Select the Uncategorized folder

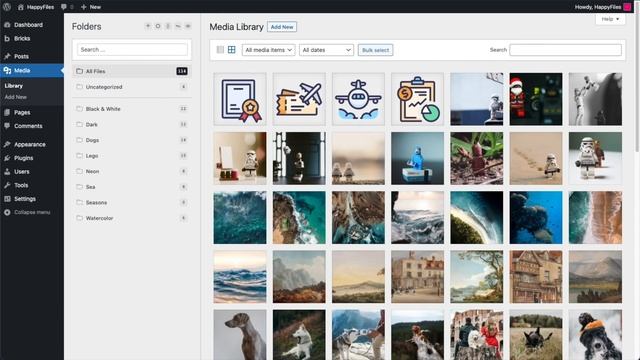point(132,87)
